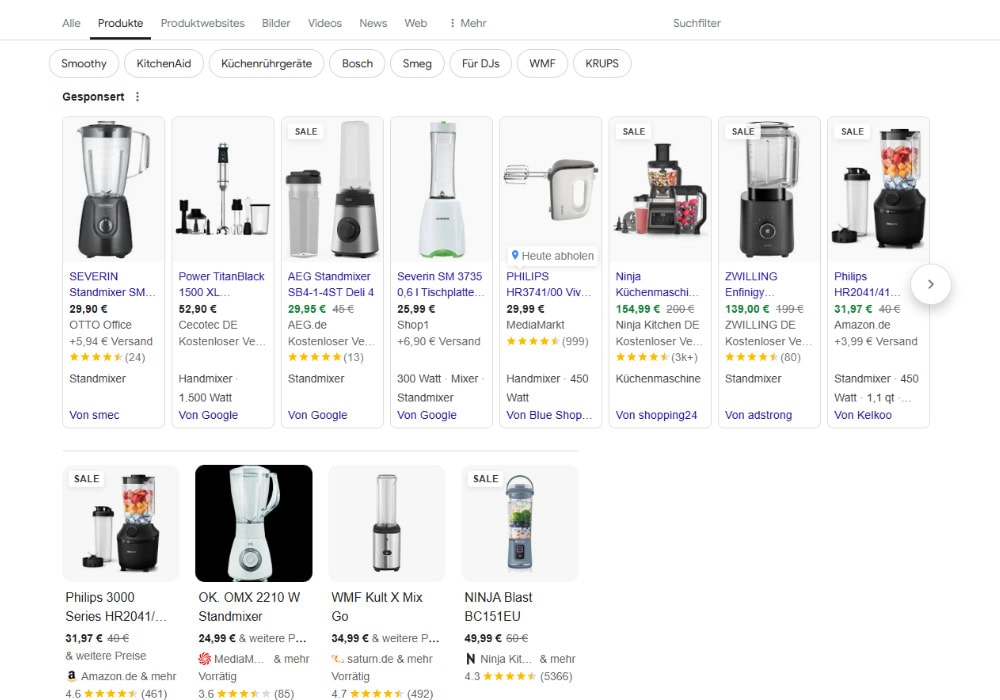
Task: Click Philips 3000 Series HR2041 thumbnail
Action: 121,523
